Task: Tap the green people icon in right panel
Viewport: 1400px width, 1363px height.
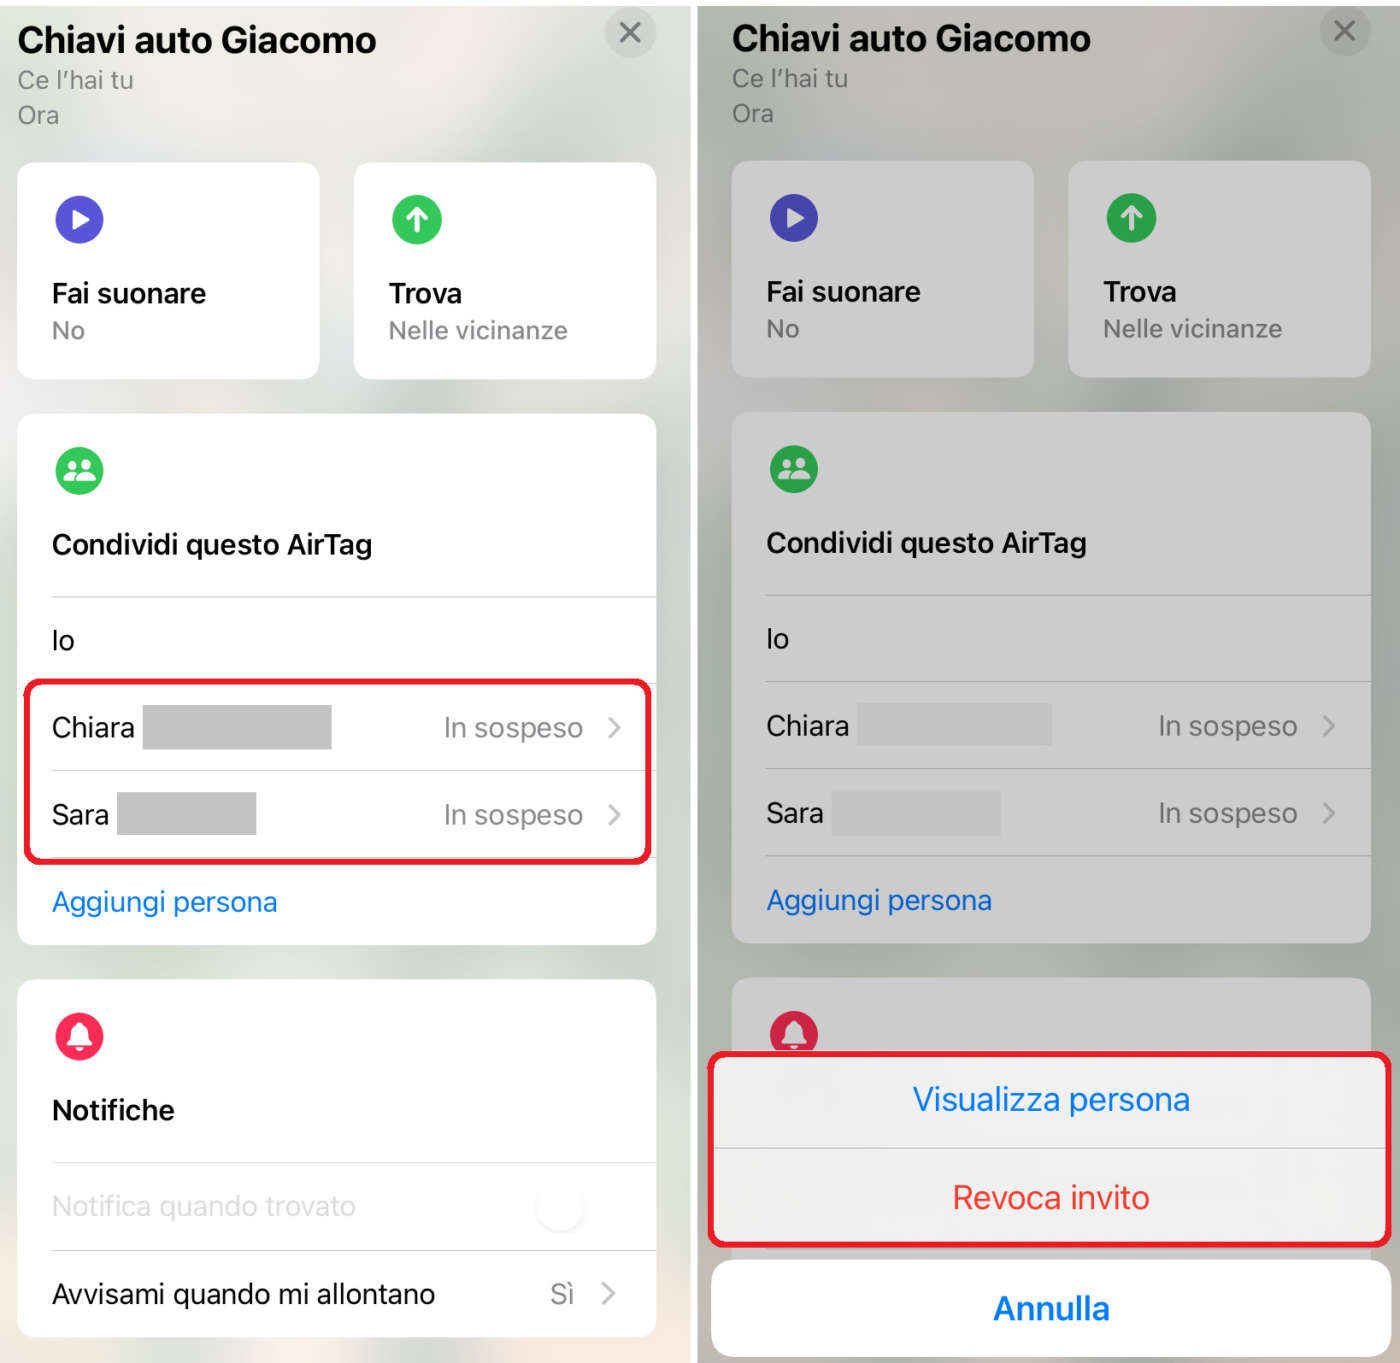Action: [794, 468]
